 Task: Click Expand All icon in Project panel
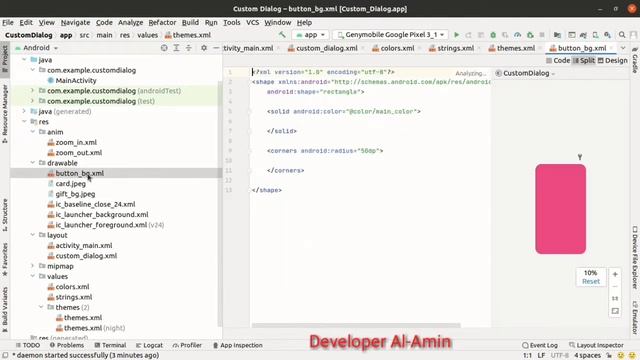pos(176,48)
